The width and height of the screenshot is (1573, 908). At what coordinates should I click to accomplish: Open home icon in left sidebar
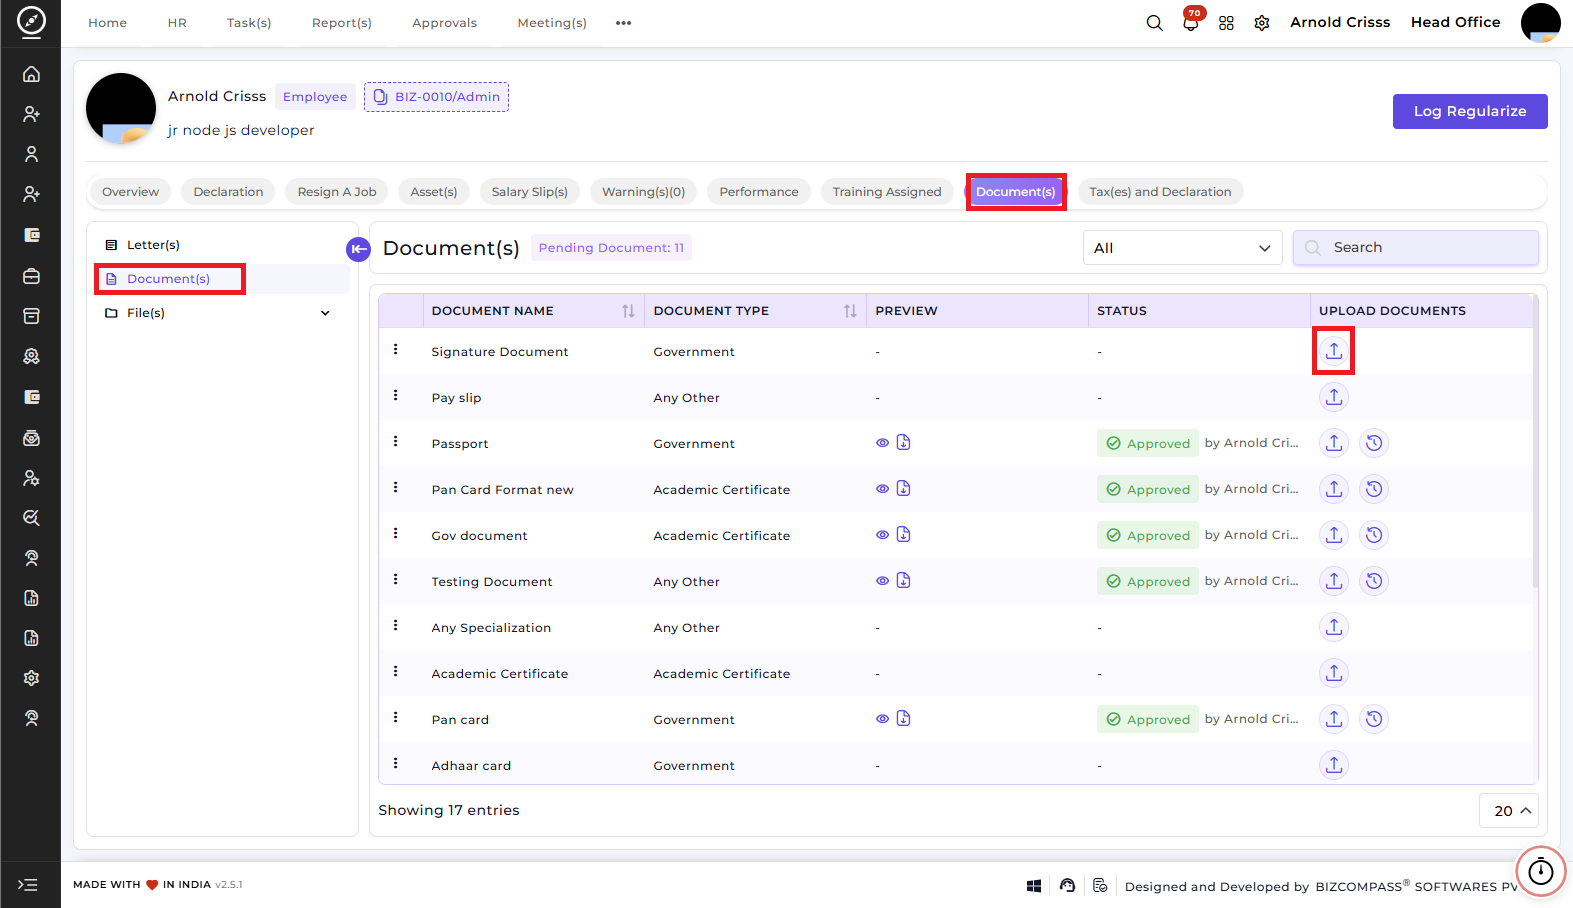click(31, 74)
